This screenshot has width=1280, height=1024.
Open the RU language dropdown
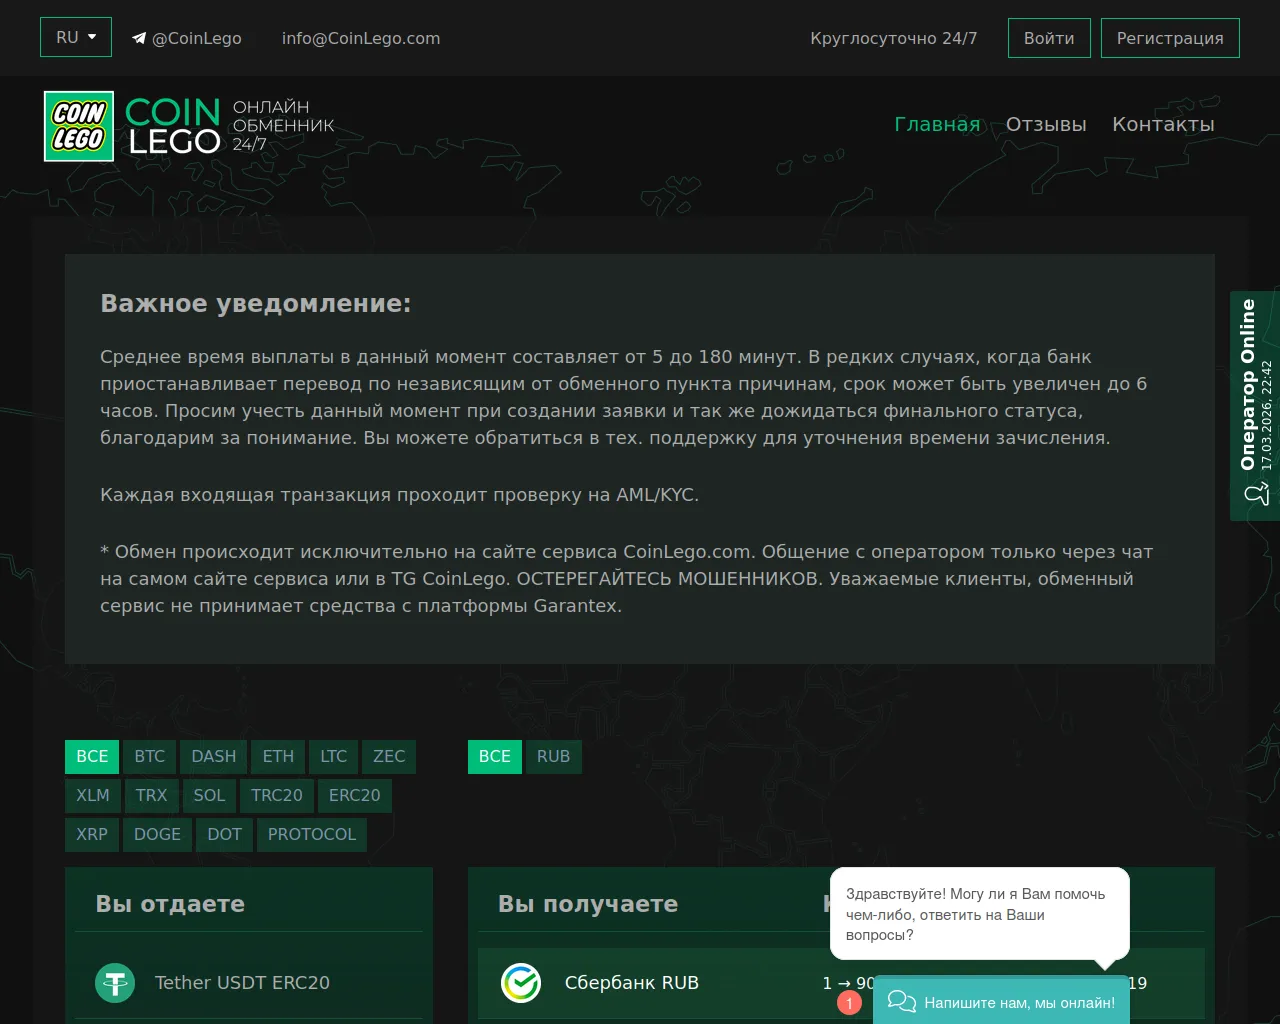76,38
